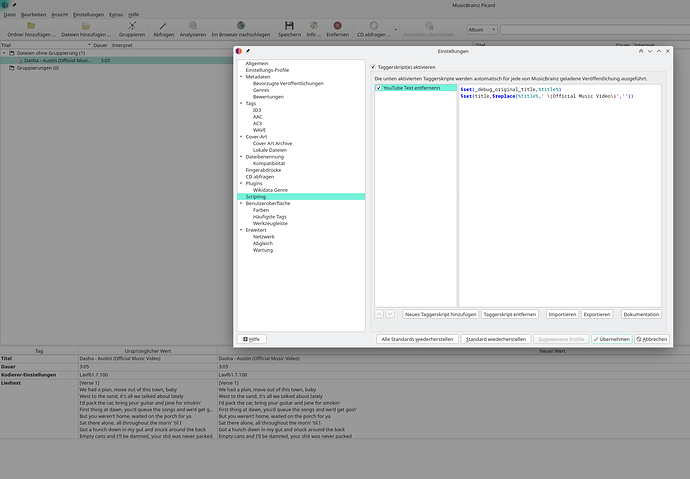
Task: Click folder icon of Gruppierungen (0)
Action: pyautogui.click(x=12, y=68)
